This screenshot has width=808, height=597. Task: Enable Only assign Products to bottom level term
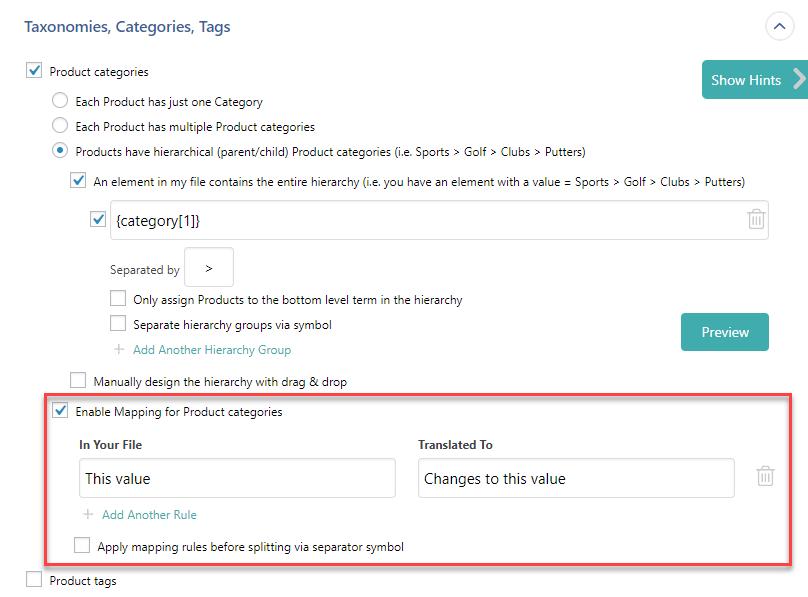click(x=118, y=299)
